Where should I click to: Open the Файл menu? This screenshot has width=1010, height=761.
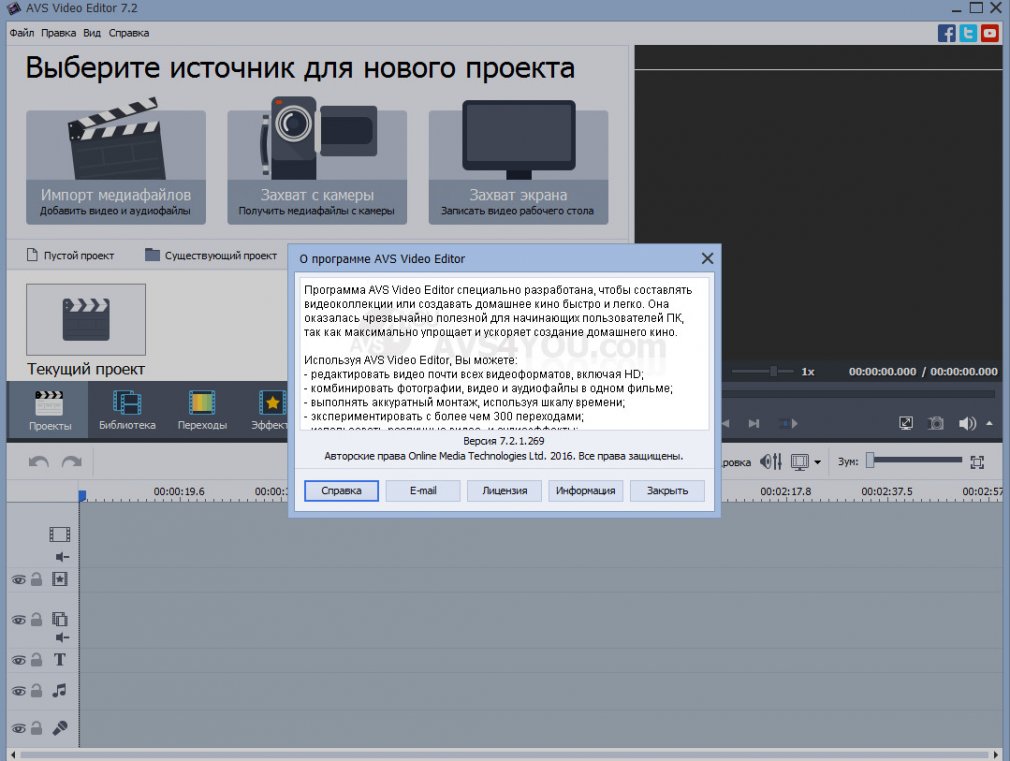coord(22,33)
